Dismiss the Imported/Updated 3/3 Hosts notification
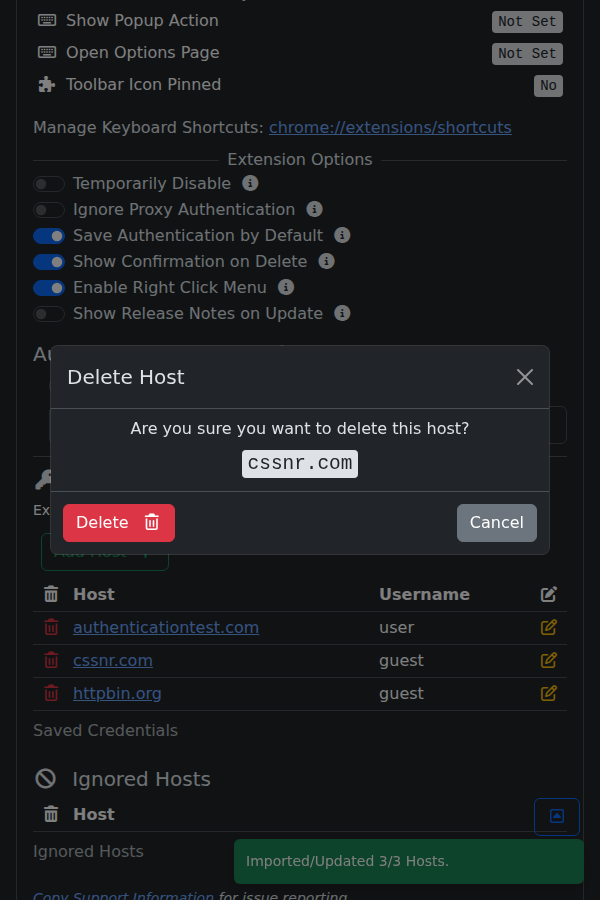 (x=408, y=861)
